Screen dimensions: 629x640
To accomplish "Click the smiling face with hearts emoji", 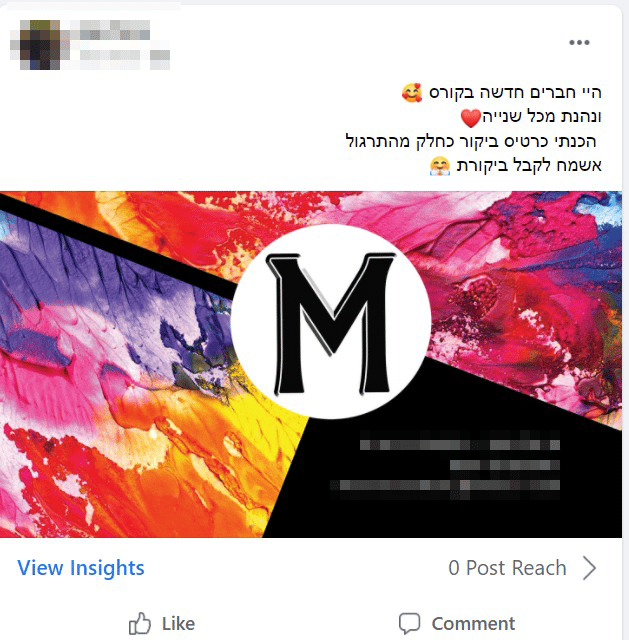I will pyautogui.click(x=412, y=93).
